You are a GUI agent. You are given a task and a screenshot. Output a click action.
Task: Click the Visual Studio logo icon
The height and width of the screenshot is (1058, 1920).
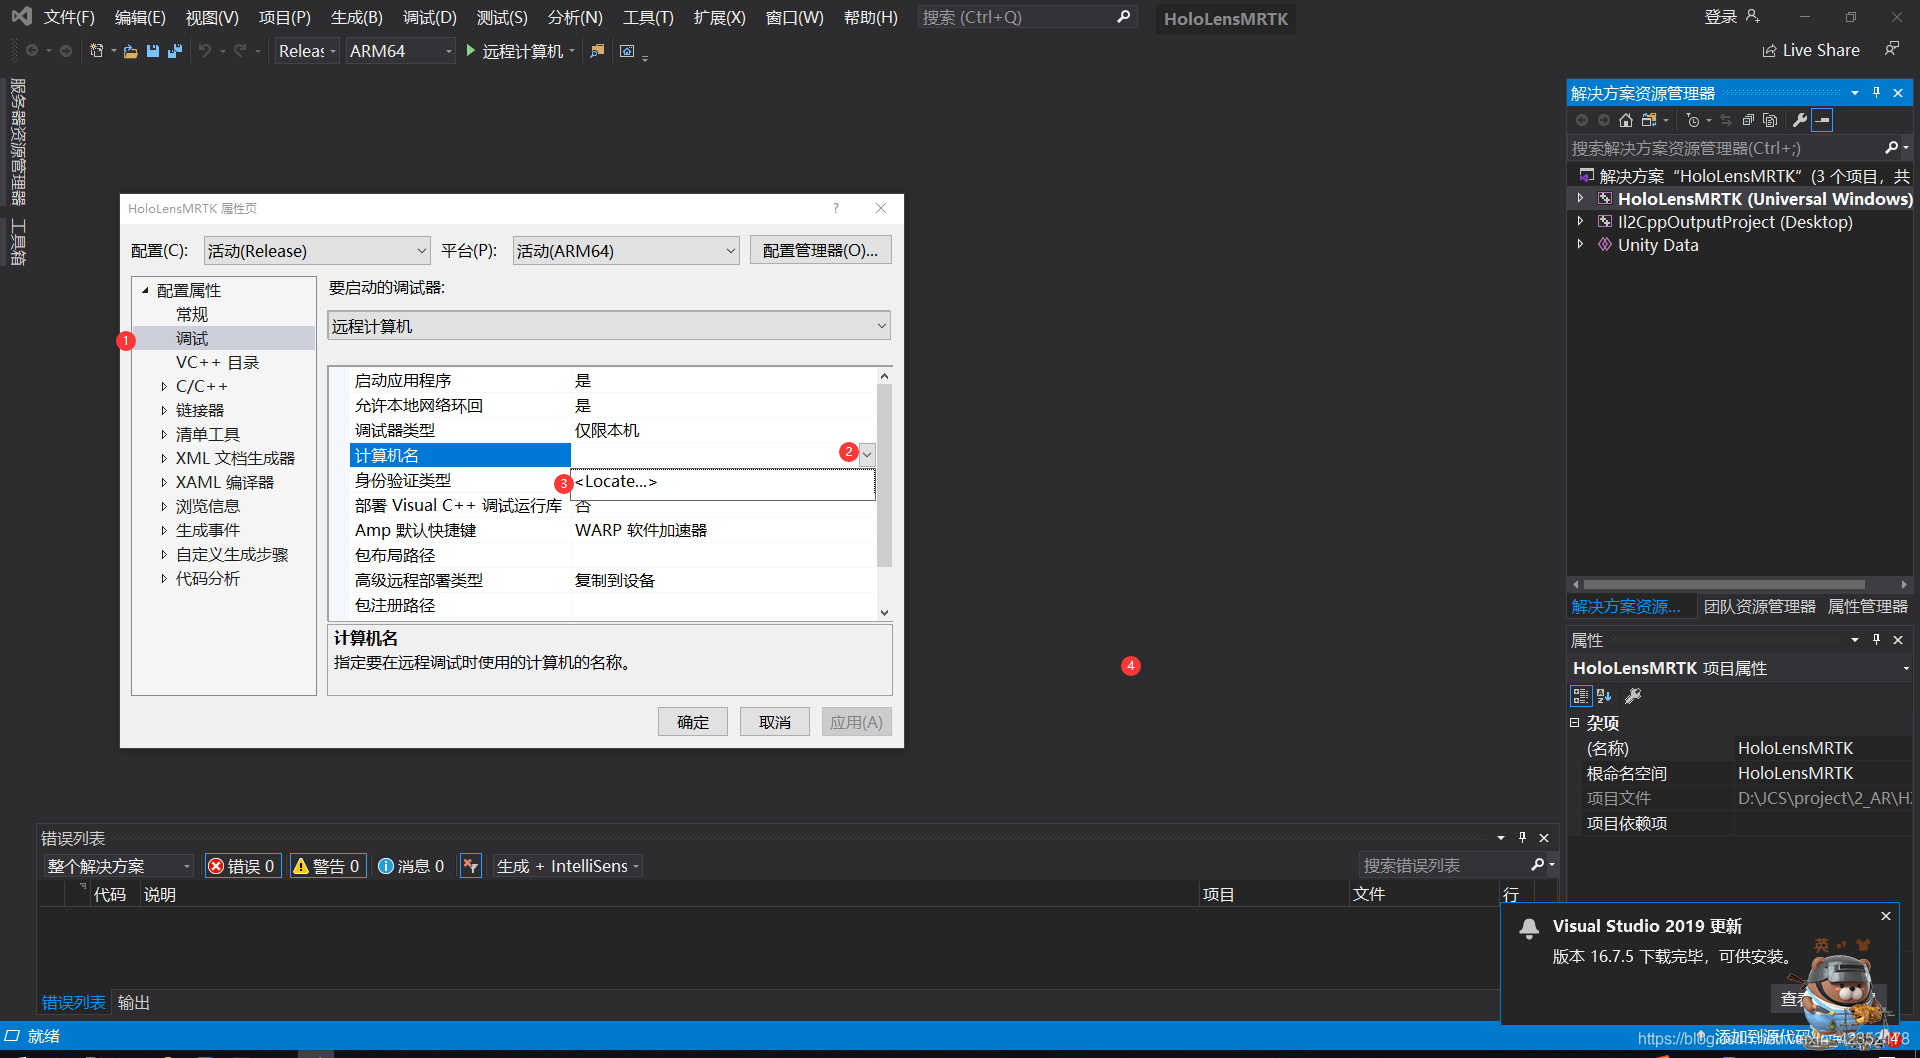pyautogui.click(x=21, y=16)
